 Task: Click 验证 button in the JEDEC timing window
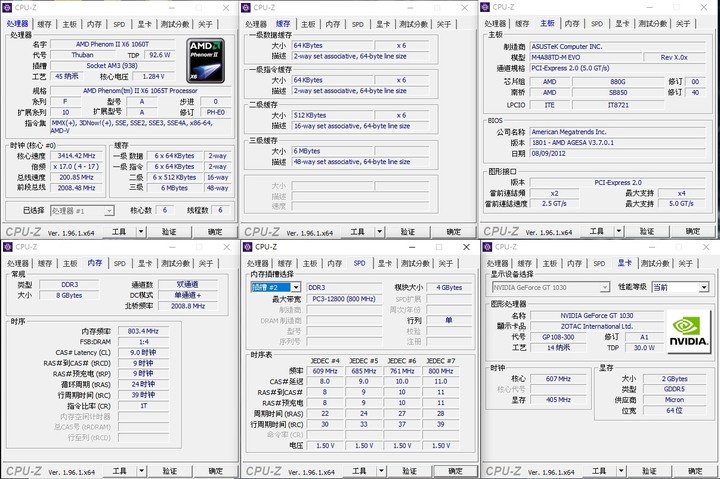pos(409,471)
